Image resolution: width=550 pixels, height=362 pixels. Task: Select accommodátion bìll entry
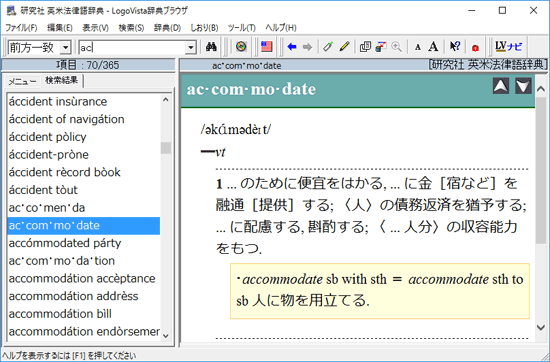pyautogui.click(x=83, y=314)
